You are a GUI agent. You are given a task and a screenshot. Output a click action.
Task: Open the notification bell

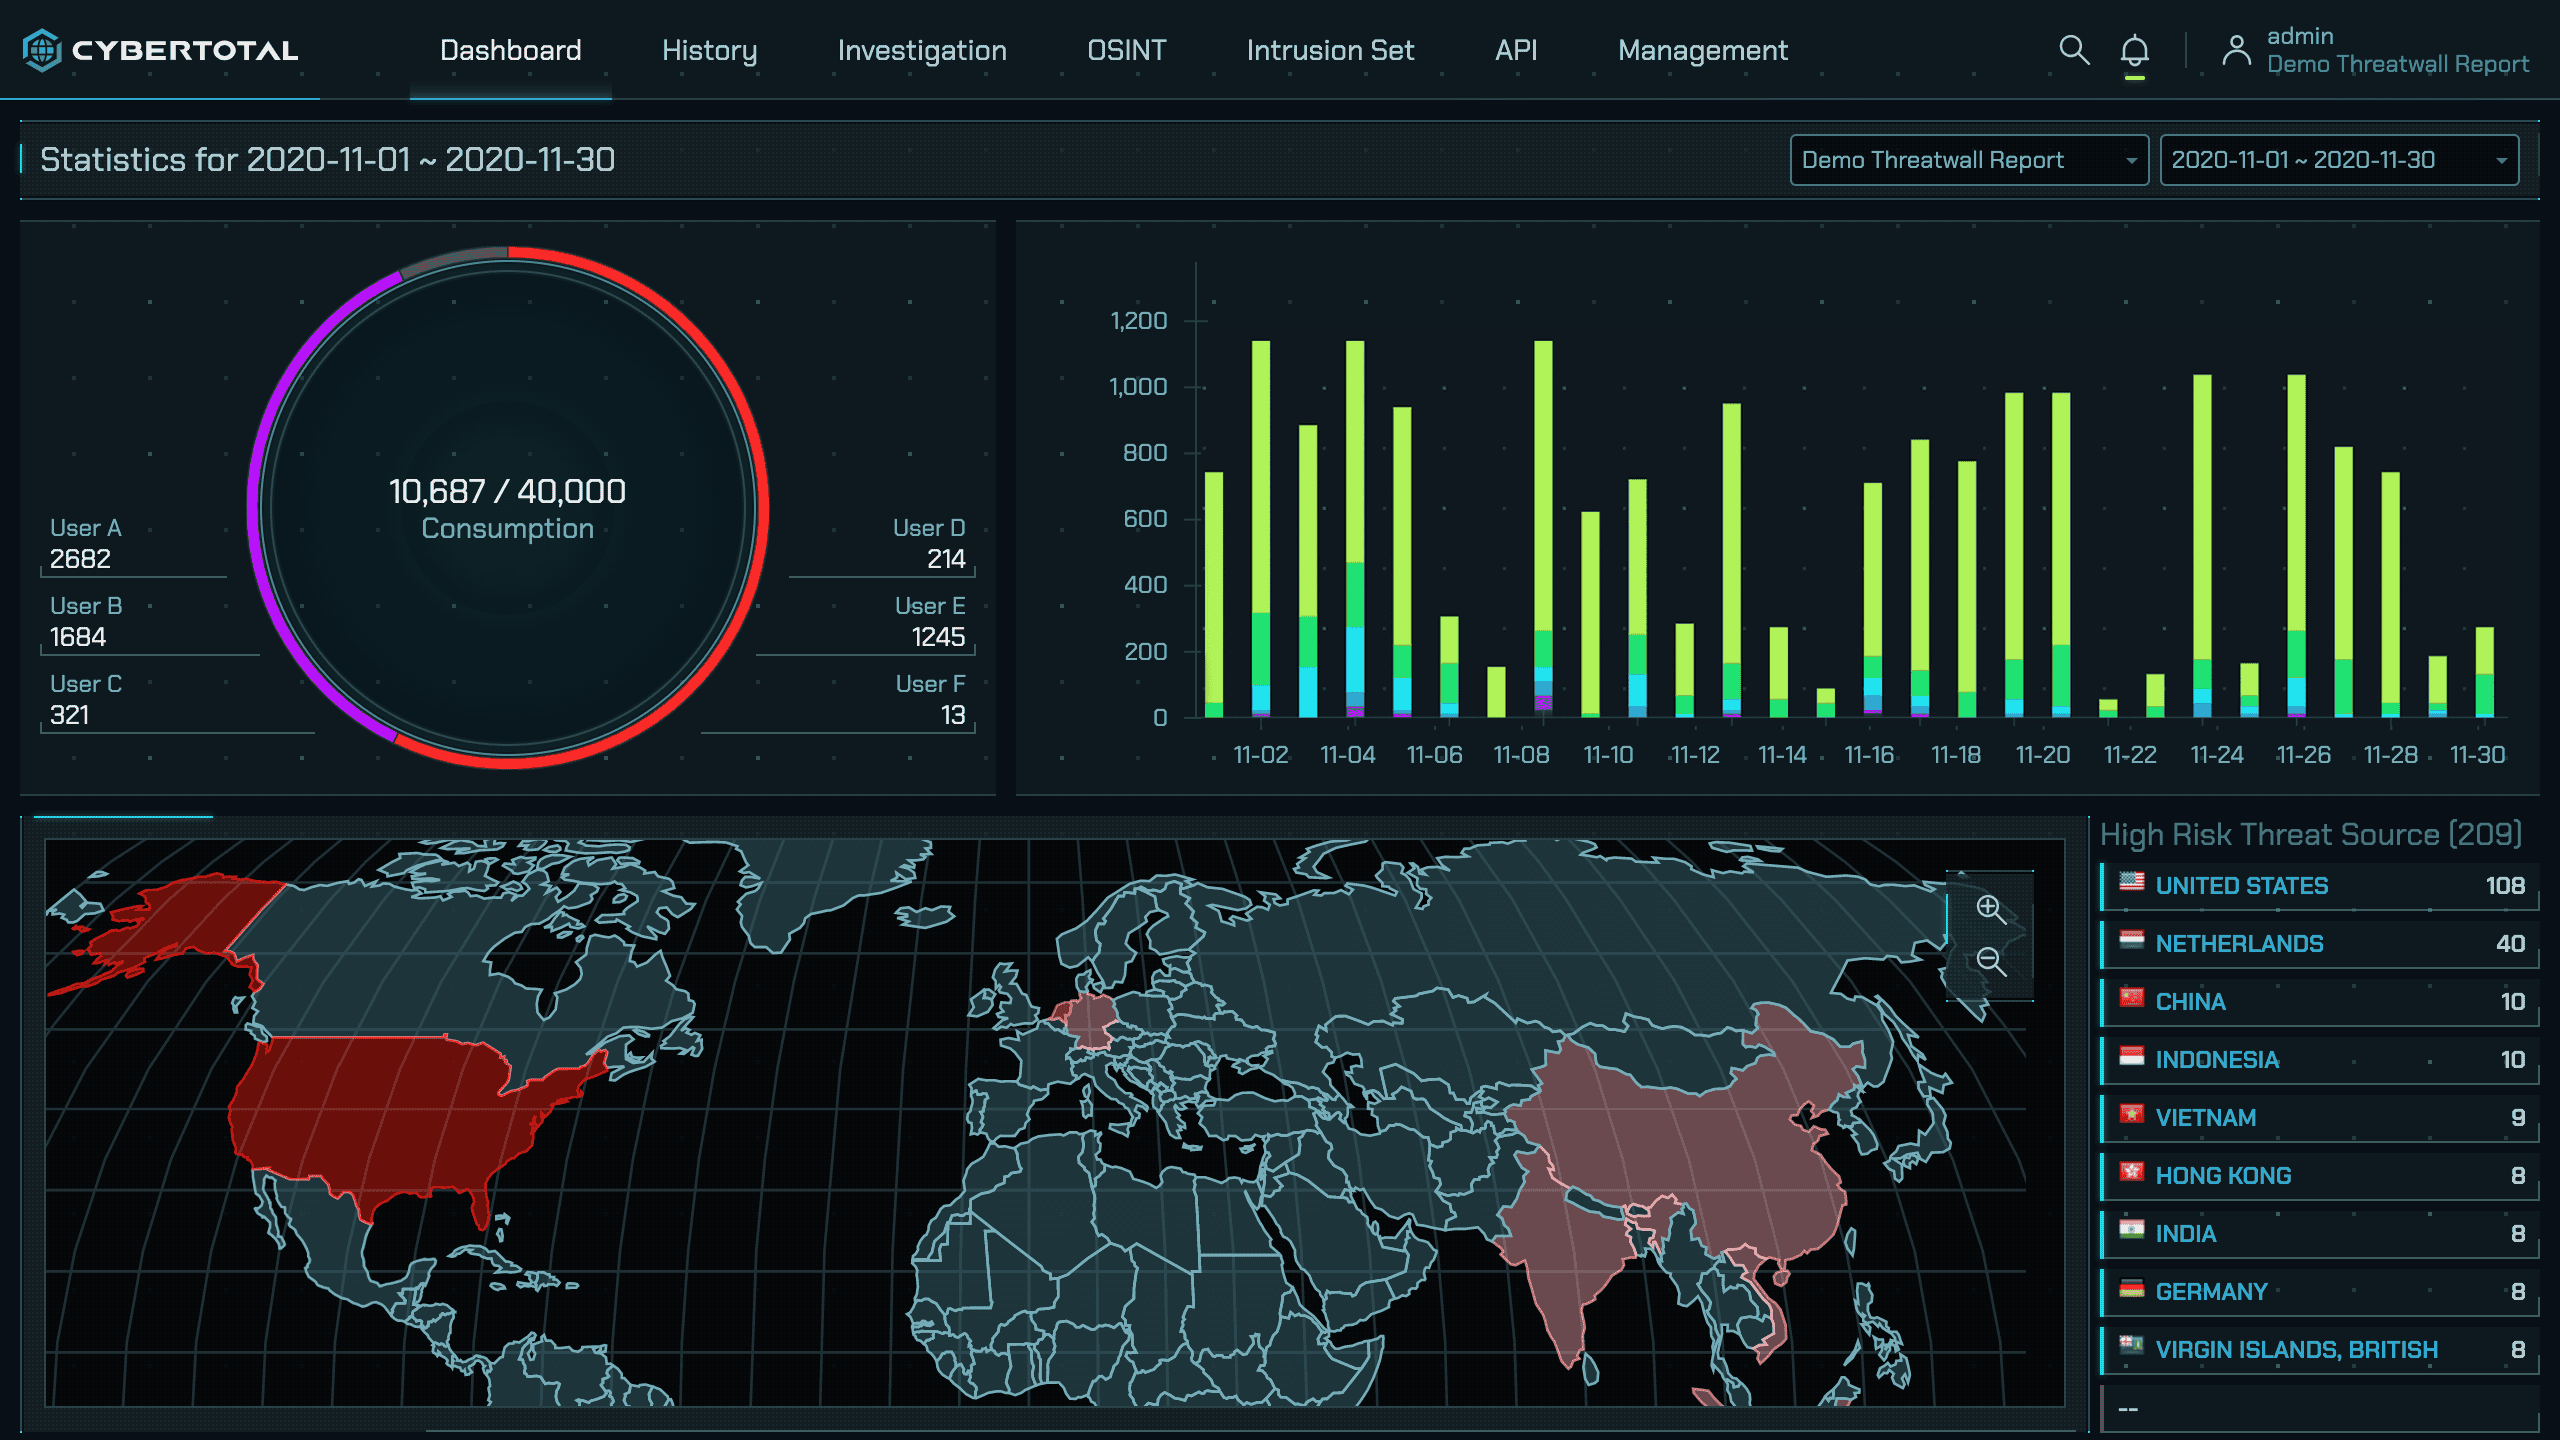[x=2134, y=50]
